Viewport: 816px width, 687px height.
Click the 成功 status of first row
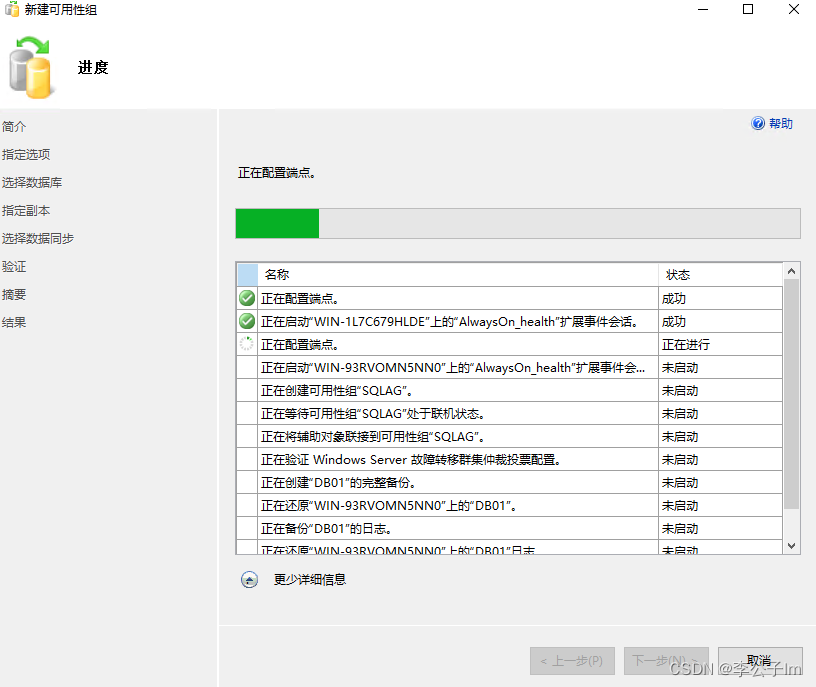(x=720, y=299)
